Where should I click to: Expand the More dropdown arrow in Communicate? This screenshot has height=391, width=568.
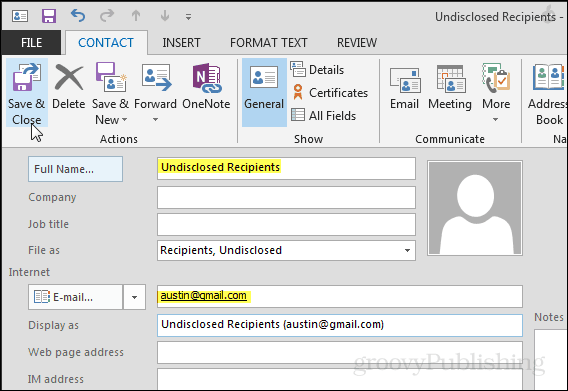pos(496,119)
